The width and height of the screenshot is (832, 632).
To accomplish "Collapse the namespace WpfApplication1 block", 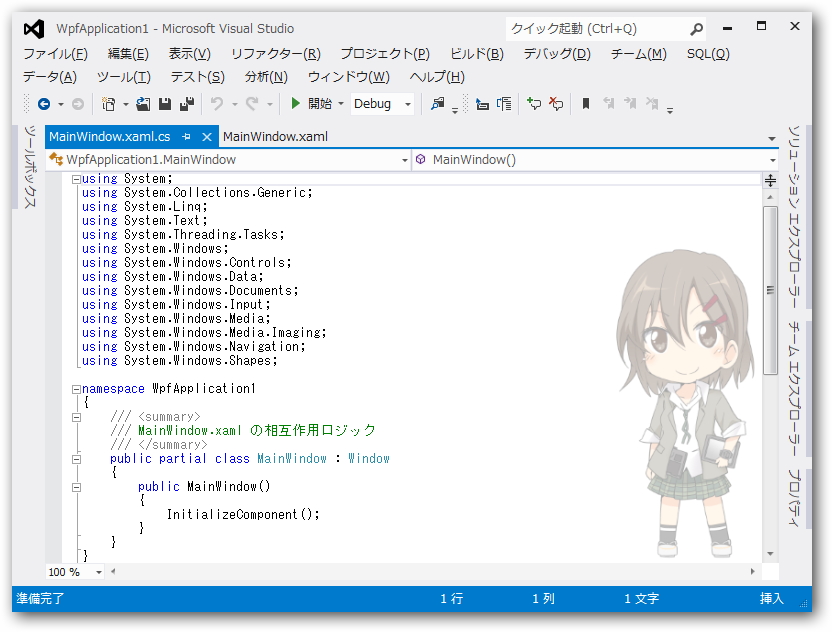I will coord(76,389).
